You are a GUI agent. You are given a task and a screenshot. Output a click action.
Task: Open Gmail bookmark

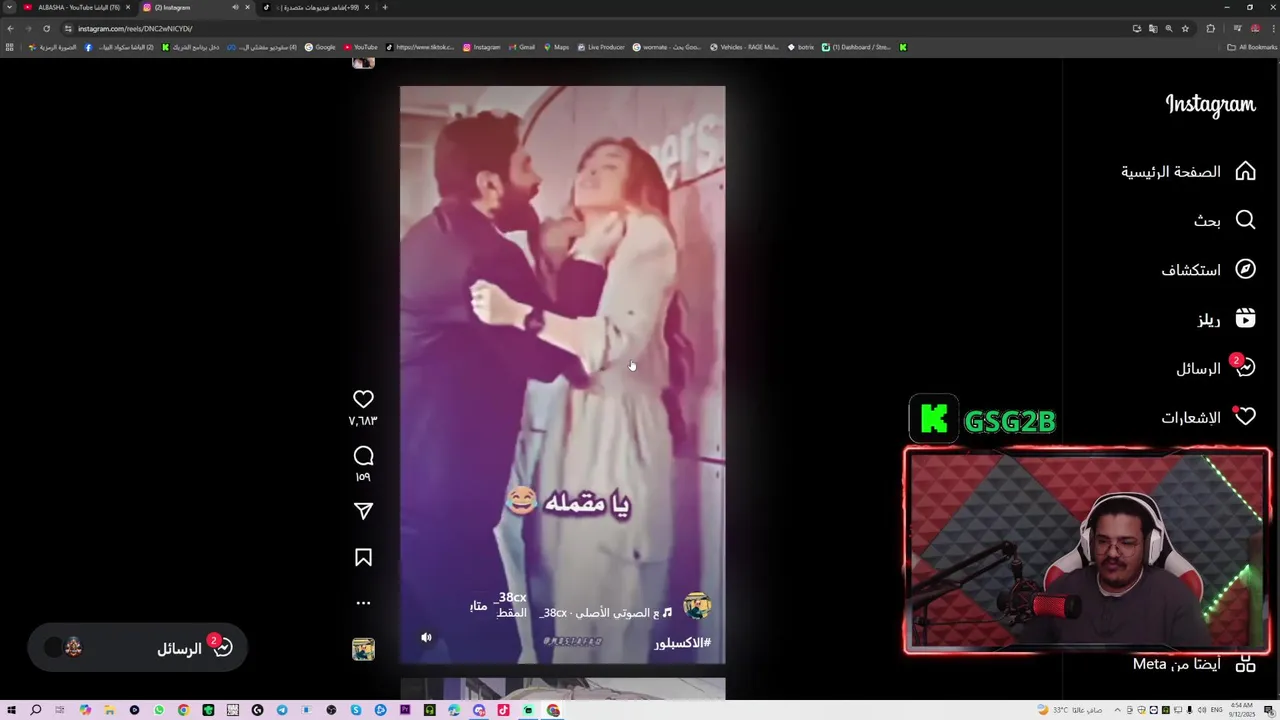pos(521,47)
